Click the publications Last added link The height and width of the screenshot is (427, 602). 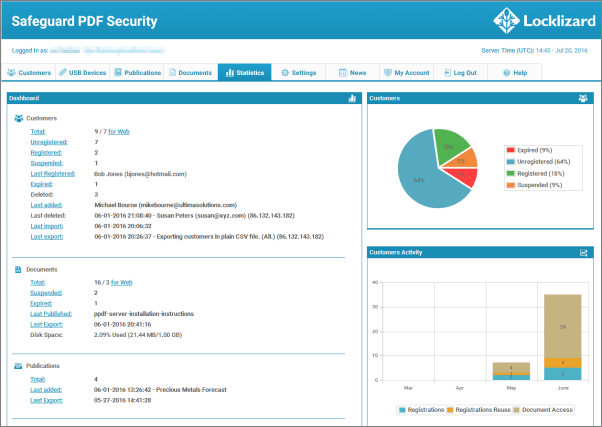46,390
